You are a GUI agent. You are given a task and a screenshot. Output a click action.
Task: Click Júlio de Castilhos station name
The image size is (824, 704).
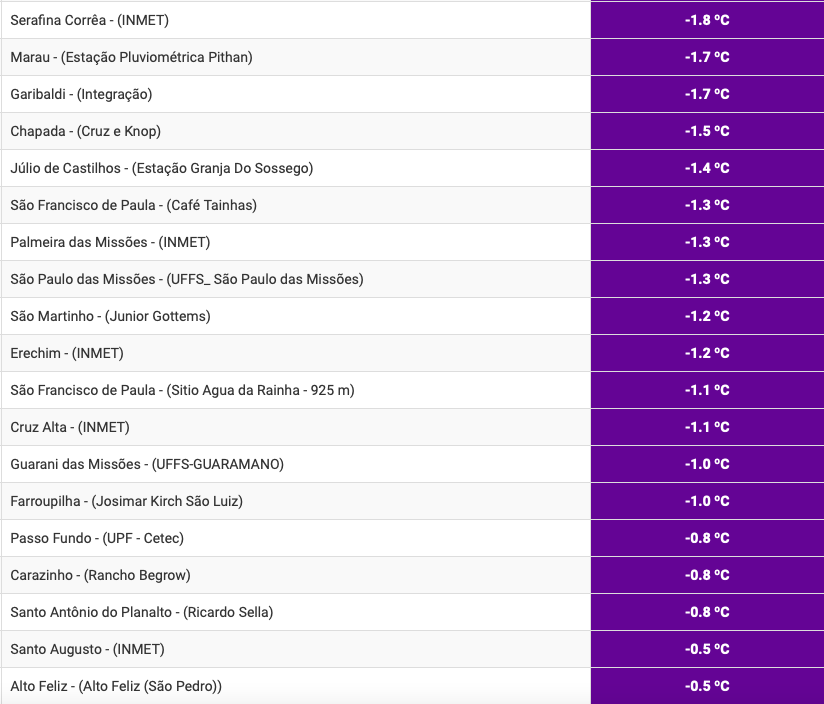pyautogui.click(x=161, y=168)
